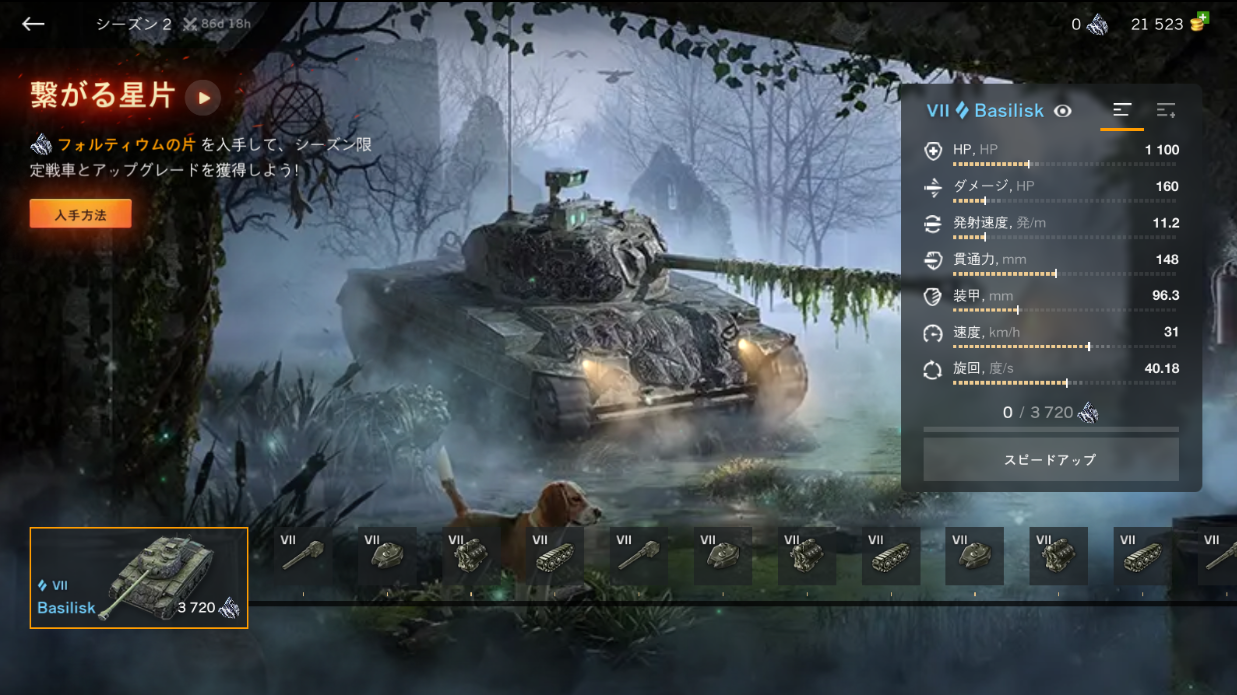This screenshot has width=1237, height=695.
Task: Select the first tracks upgrade icon
Action: [x=555, y=556]
